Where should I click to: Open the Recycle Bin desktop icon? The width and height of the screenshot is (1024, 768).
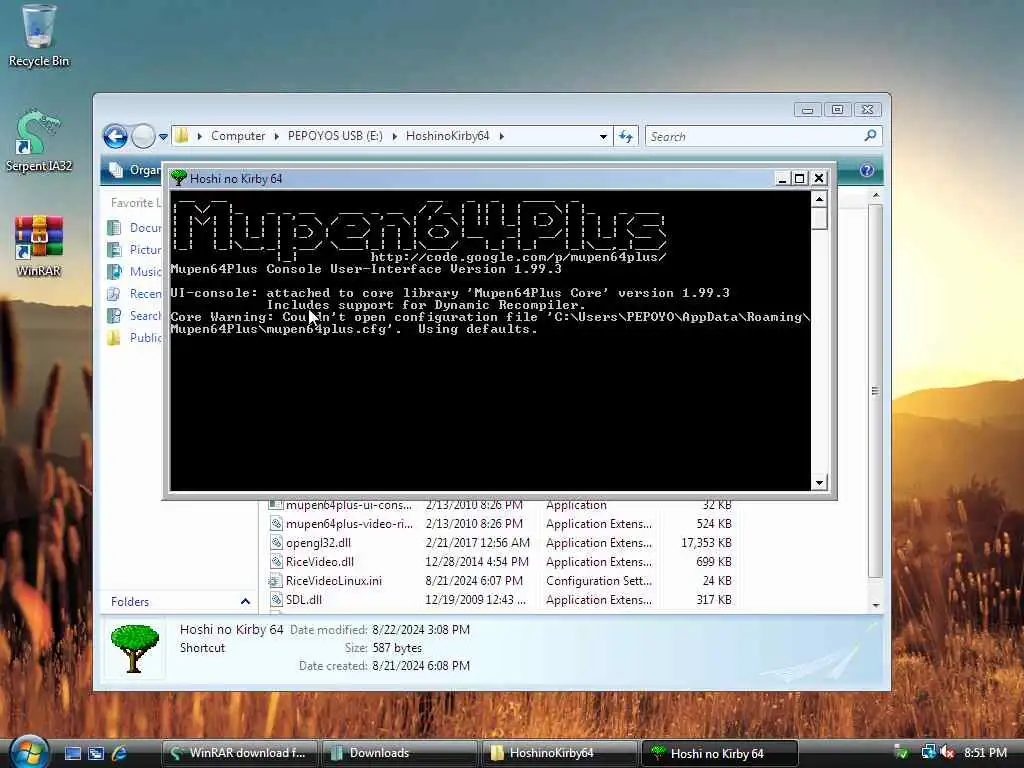(39, 36)
